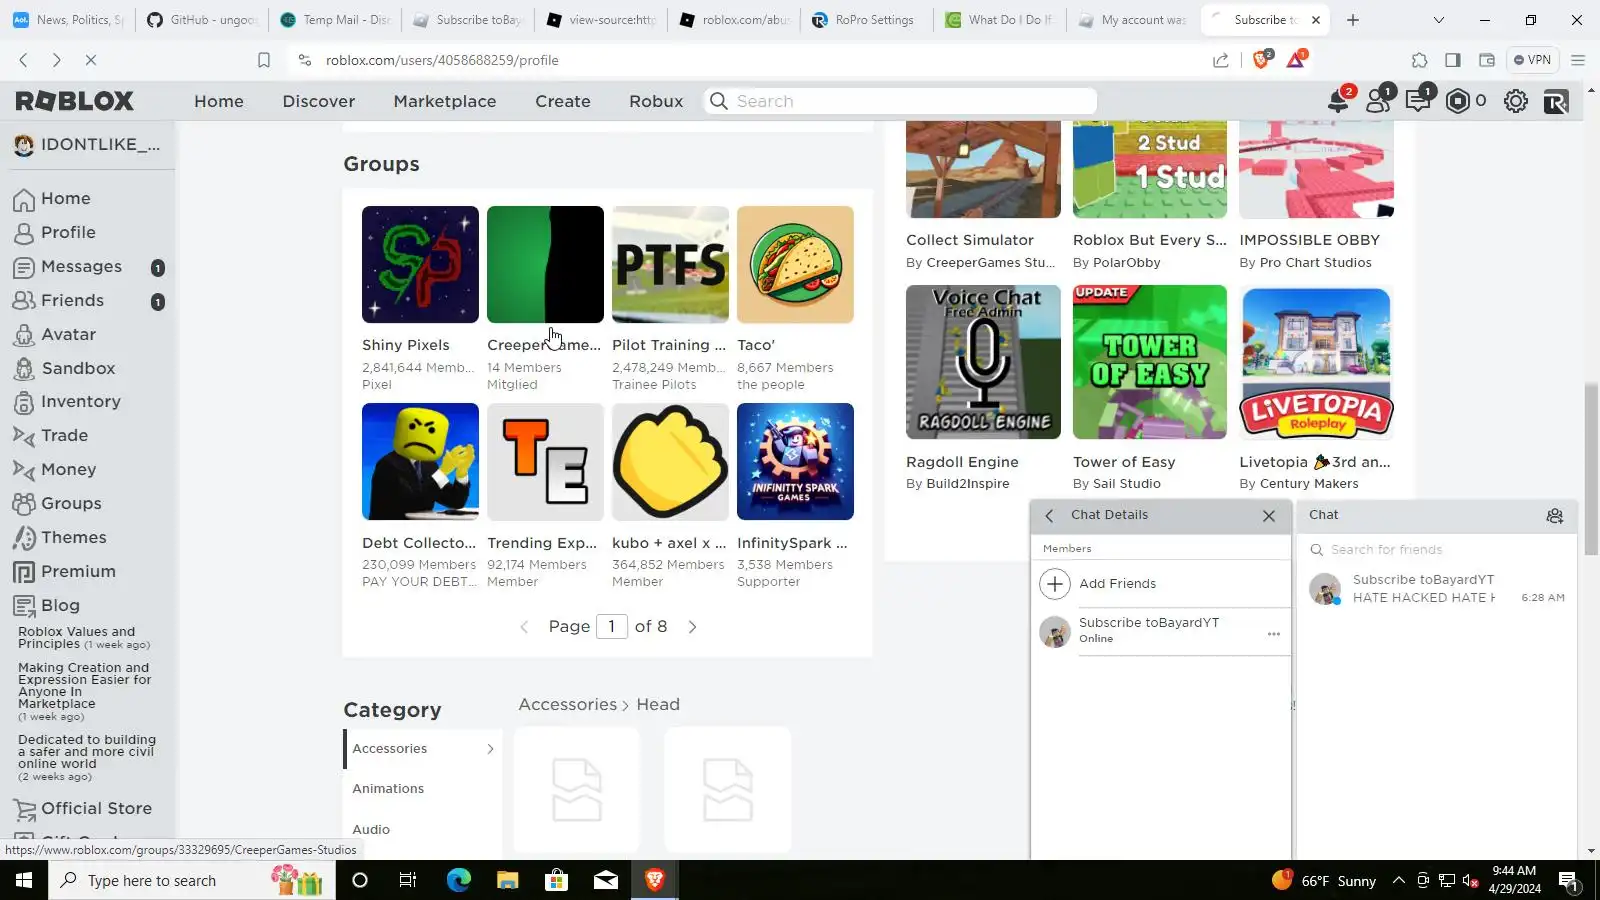The height and width of the screenshot is (900, 1600).
Task: Switch to the GitHub browser tab
Action: click(202, 20)
